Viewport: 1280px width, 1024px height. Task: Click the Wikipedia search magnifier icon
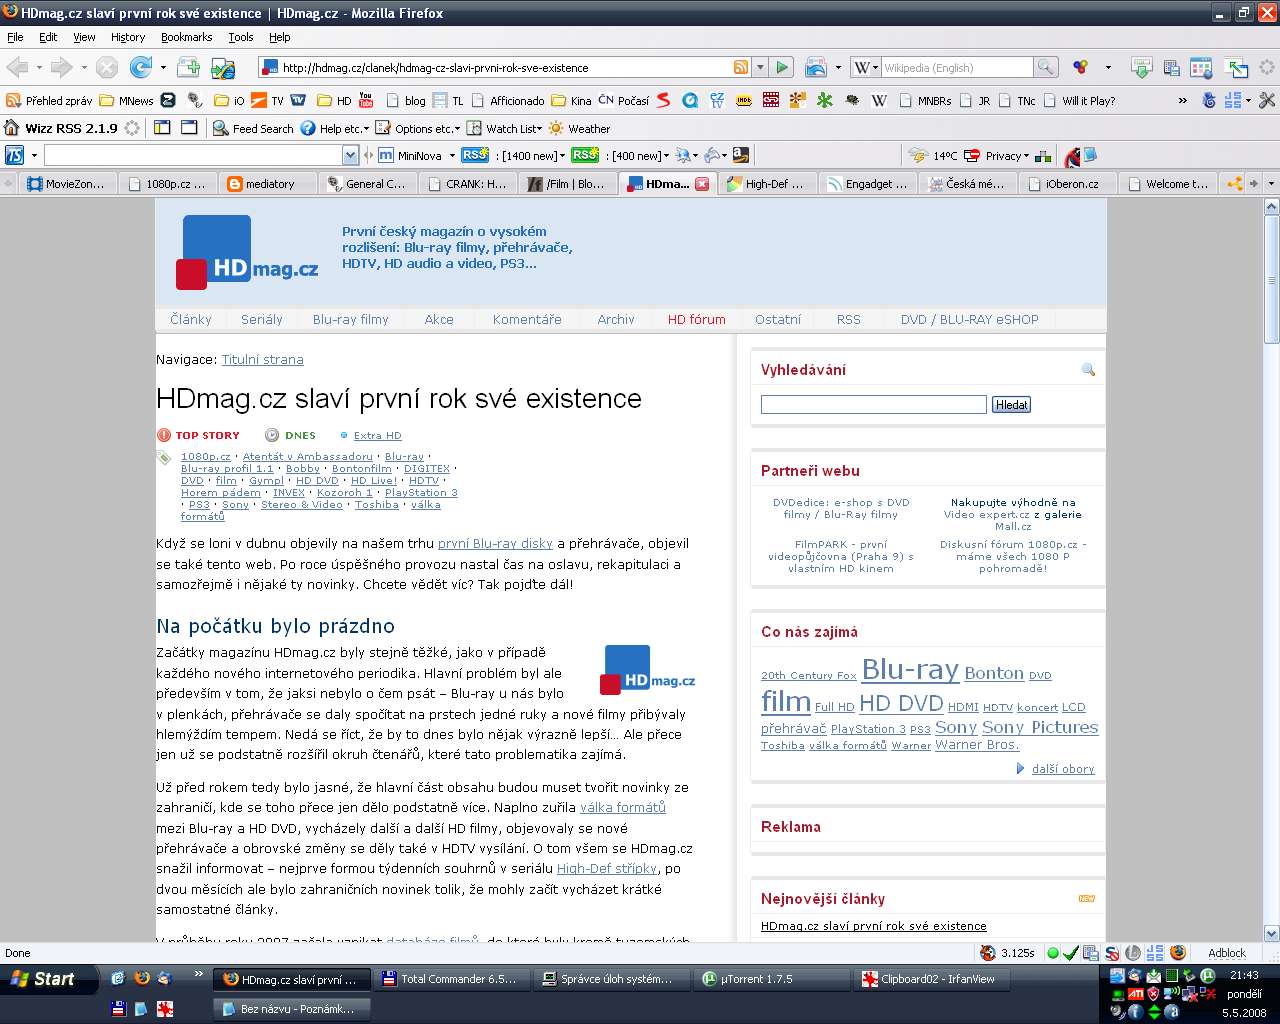pos(1045,67)
